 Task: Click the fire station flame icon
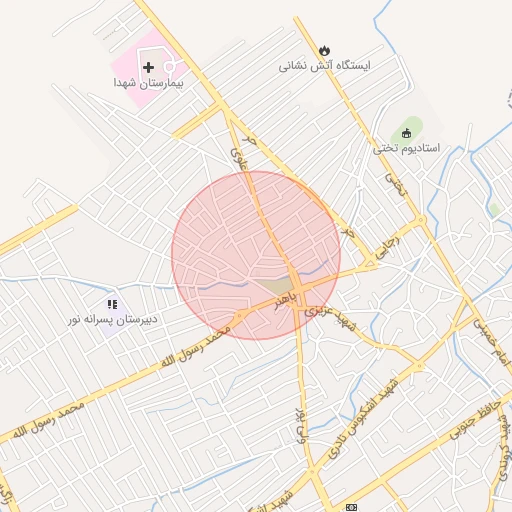pyautogui.click(x=324, y=51)
